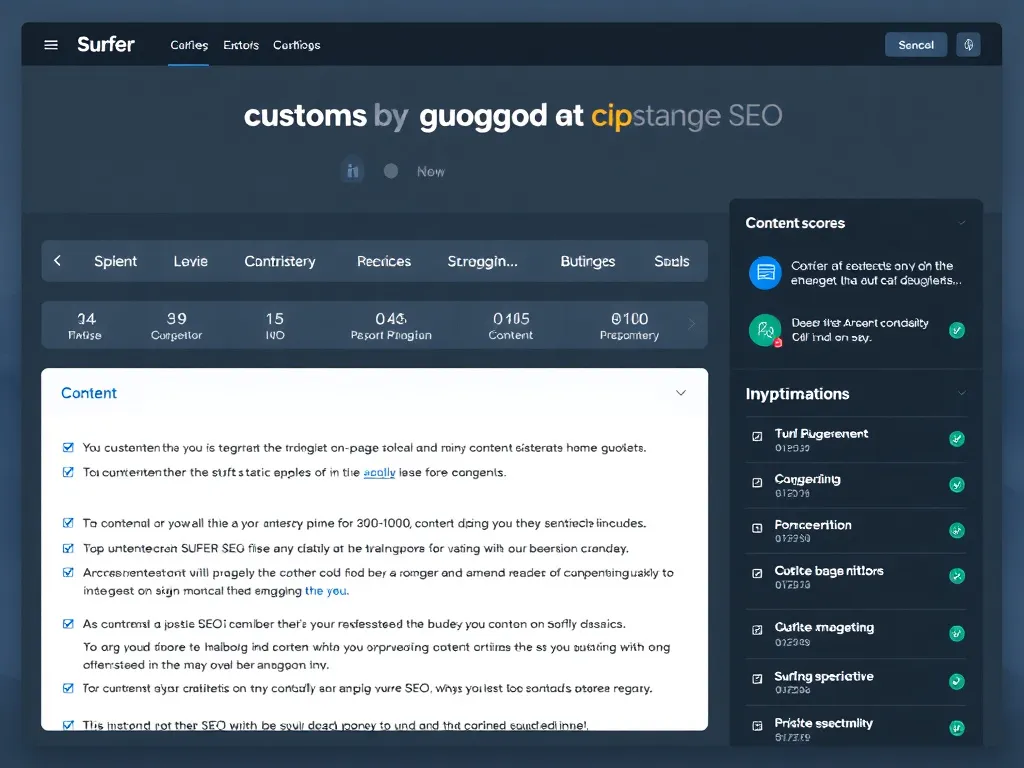Follow the 'the you' link in content

[326, 591]
